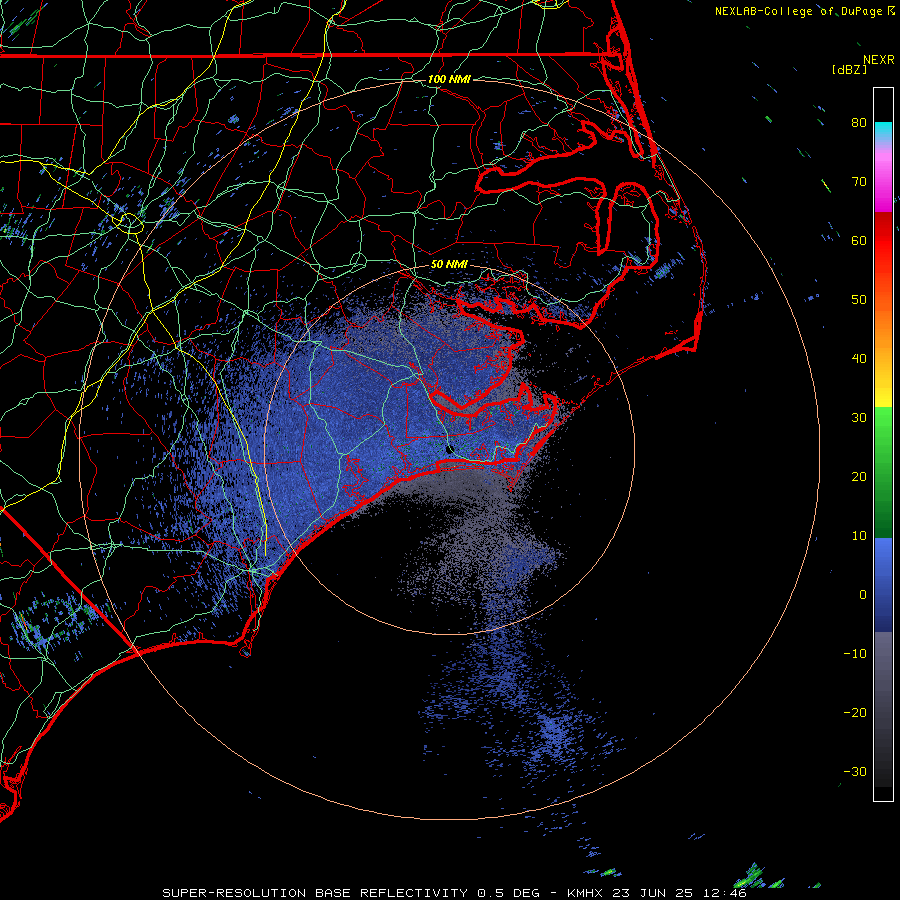Click the cyan top segment of color bar
This screenshot has width=900, height=900.
(x=883, y=132)
